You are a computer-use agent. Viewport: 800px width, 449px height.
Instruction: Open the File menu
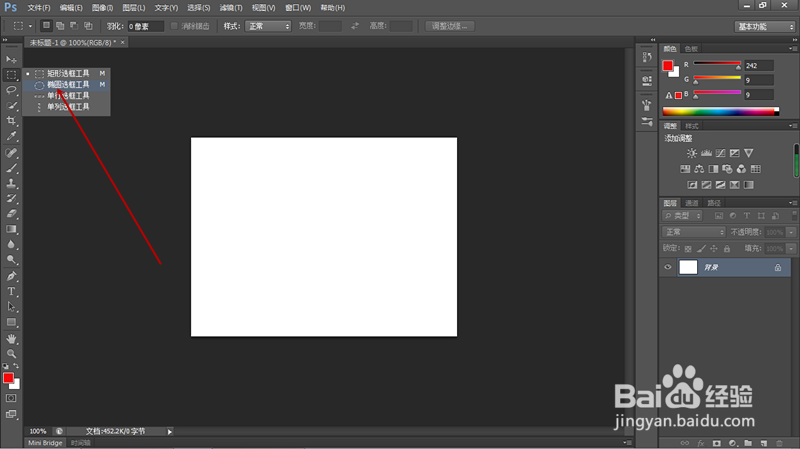pos(39,8)
